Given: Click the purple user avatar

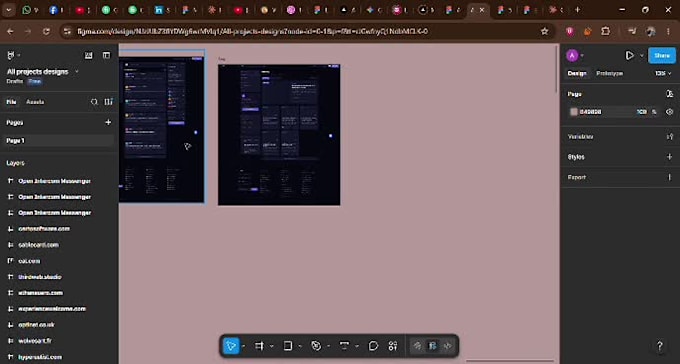Looking at the screenshot, I should (x=572, y=56).
